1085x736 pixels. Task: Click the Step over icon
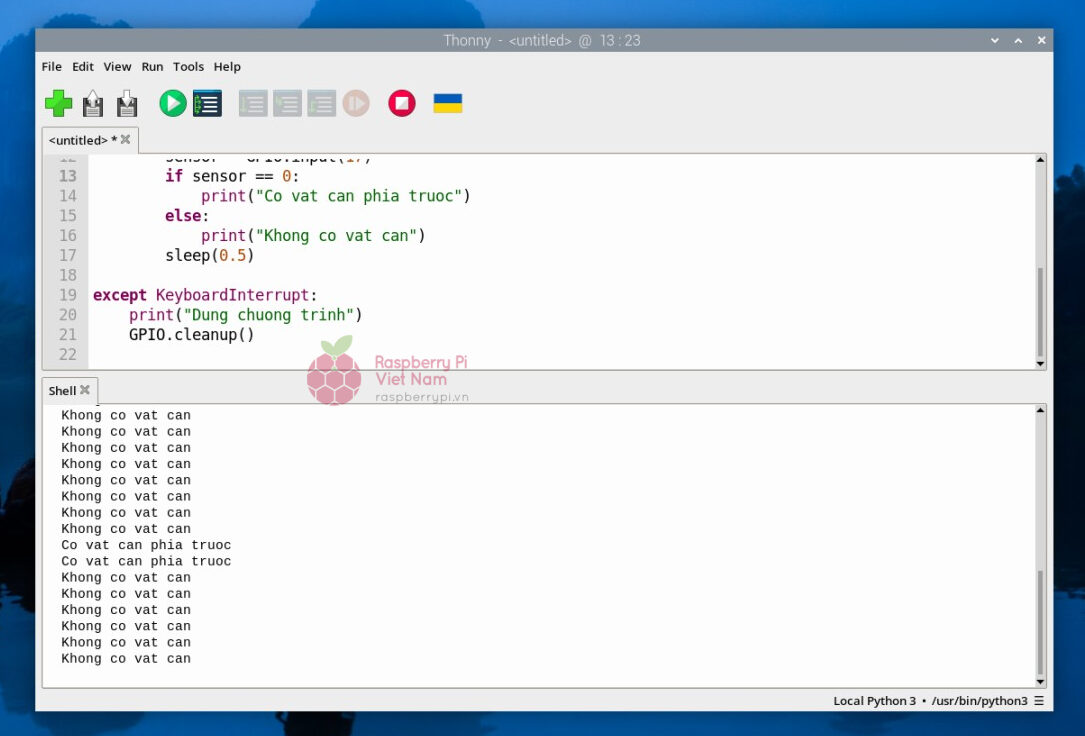click(253, 103)
